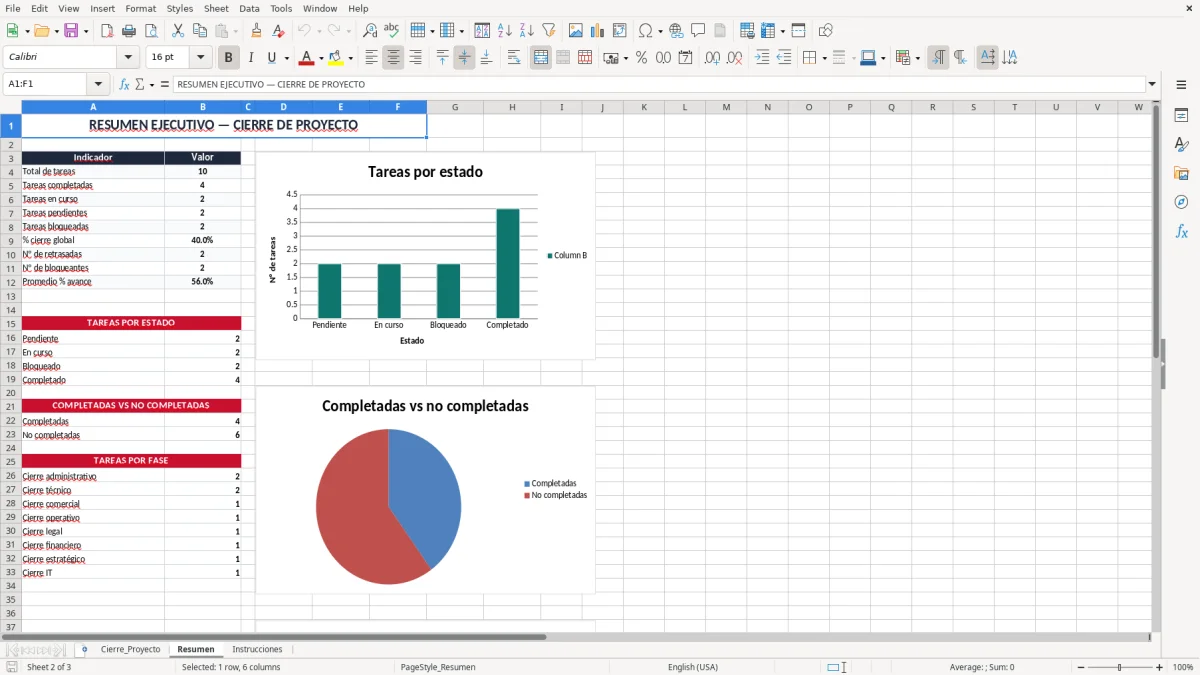Viewport: 1200px width, 675px height.
Task: Click the Format as Percent icon
Action: [x=641, y=58]
